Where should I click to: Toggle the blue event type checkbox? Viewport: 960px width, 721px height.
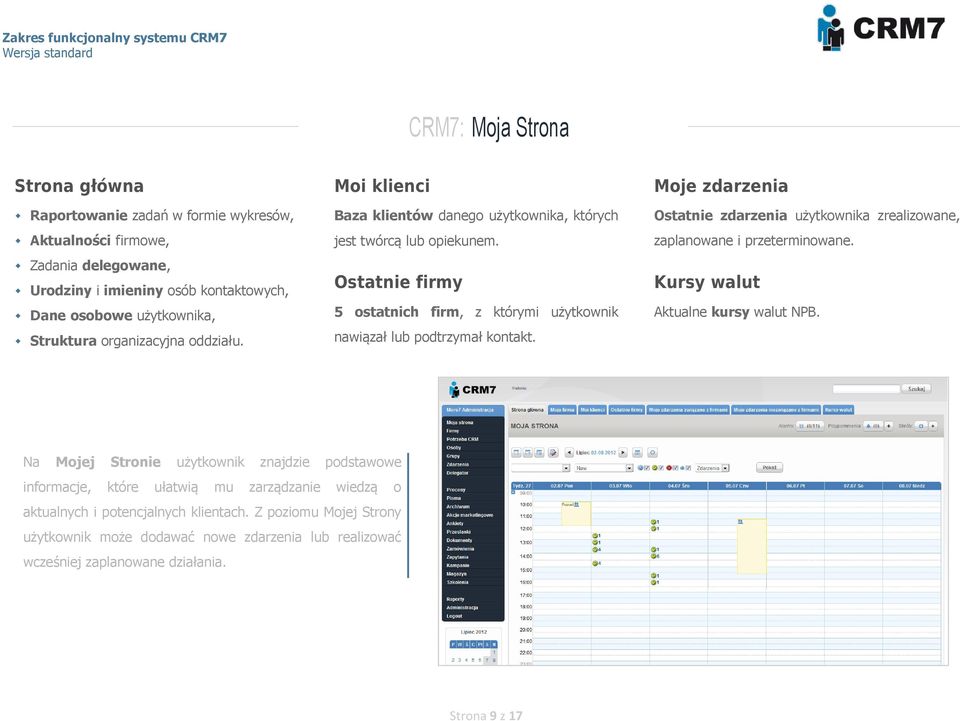point(647,468)
